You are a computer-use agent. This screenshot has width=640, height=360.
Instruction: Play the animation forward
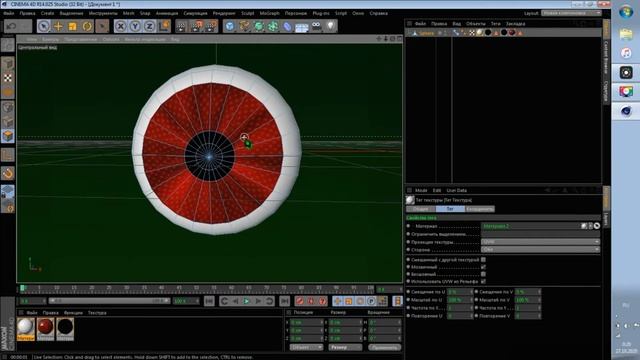(x=247, y=301)
